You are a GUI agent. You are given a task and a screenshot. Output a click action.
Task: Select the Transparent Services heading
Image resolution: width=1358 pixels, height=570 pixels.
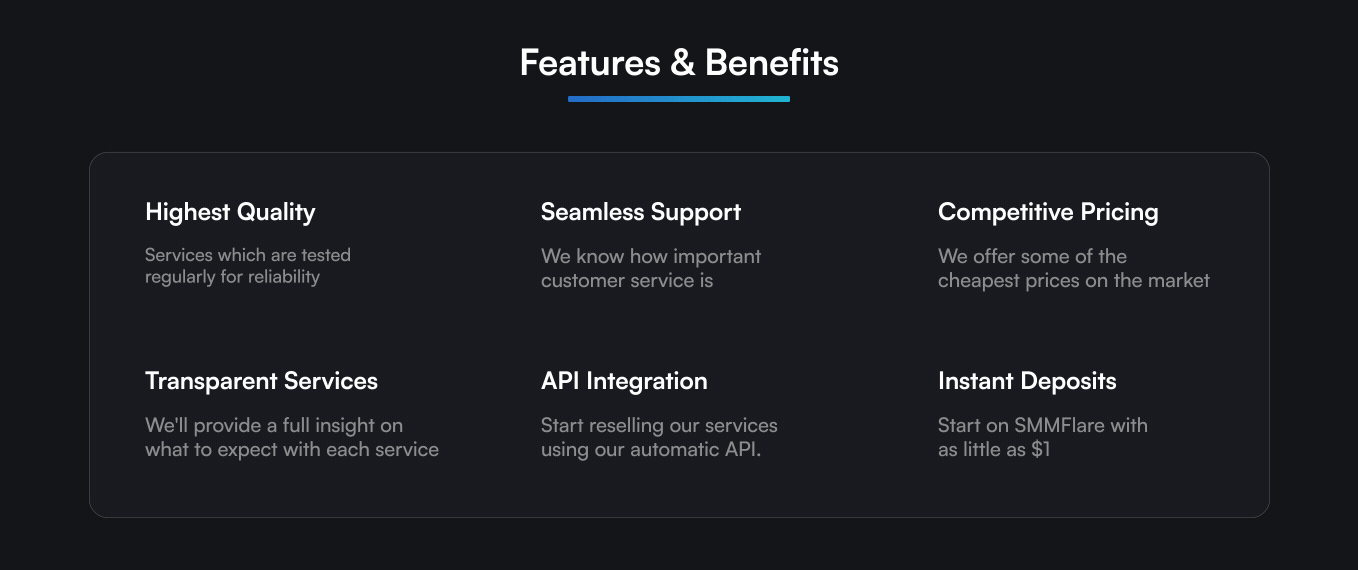coord(261,381)
